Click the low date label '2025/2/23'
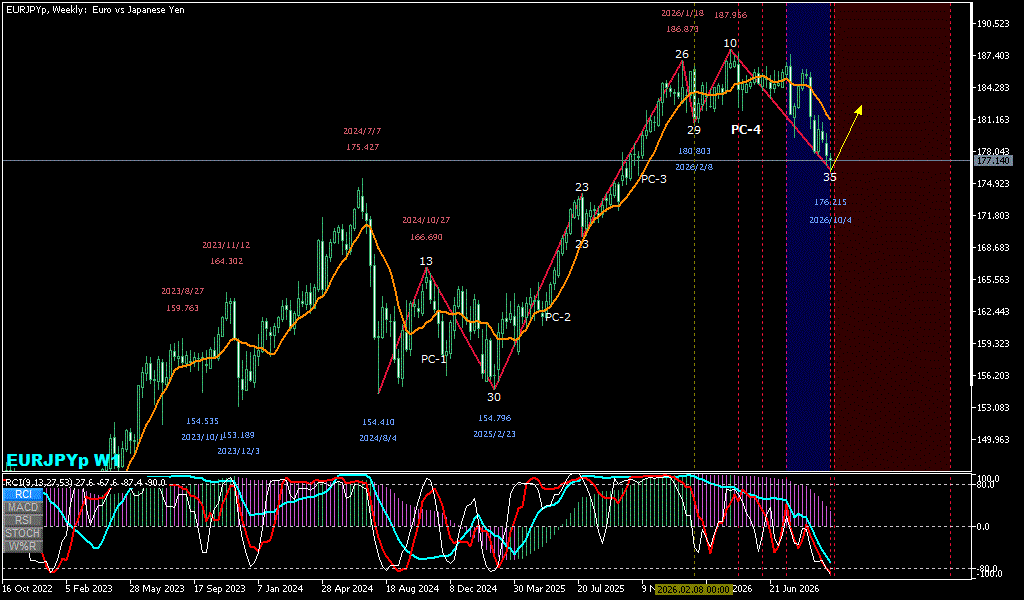Image resolution: width=1024 pixels, height=600 pixels. pyautogui.click(x=494, y=434)
